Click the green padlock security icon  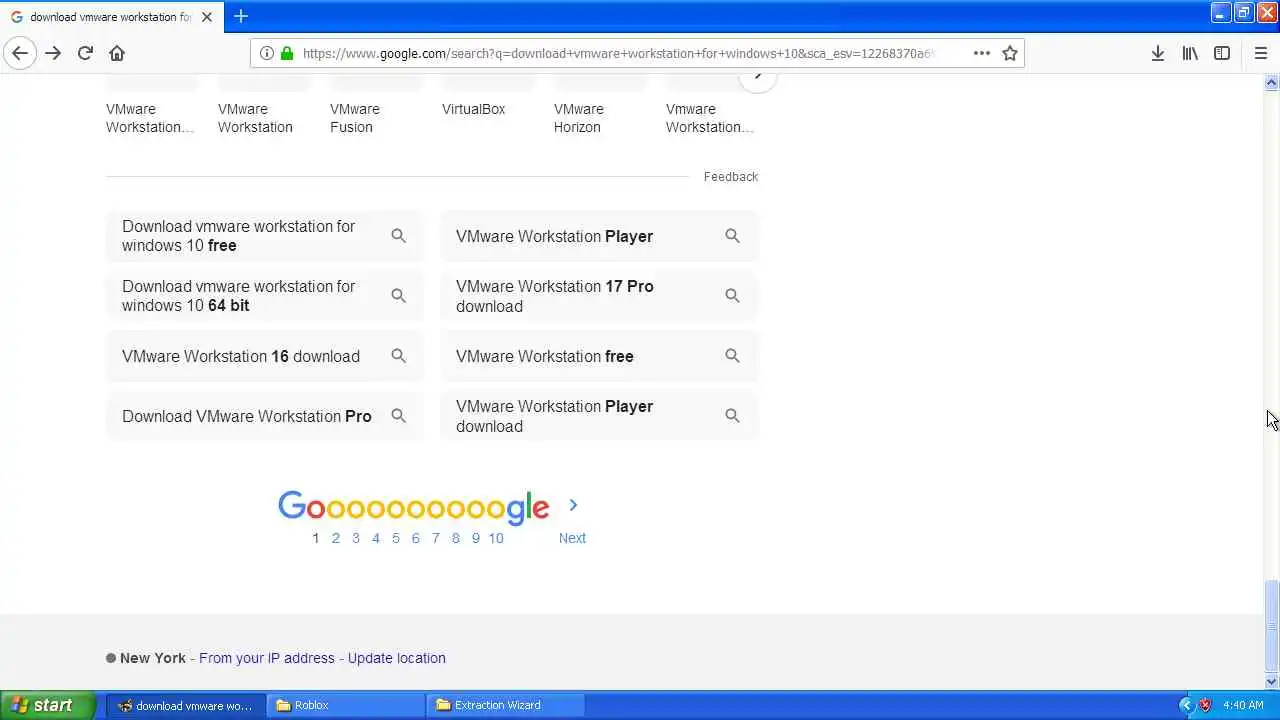pos(287,53)
